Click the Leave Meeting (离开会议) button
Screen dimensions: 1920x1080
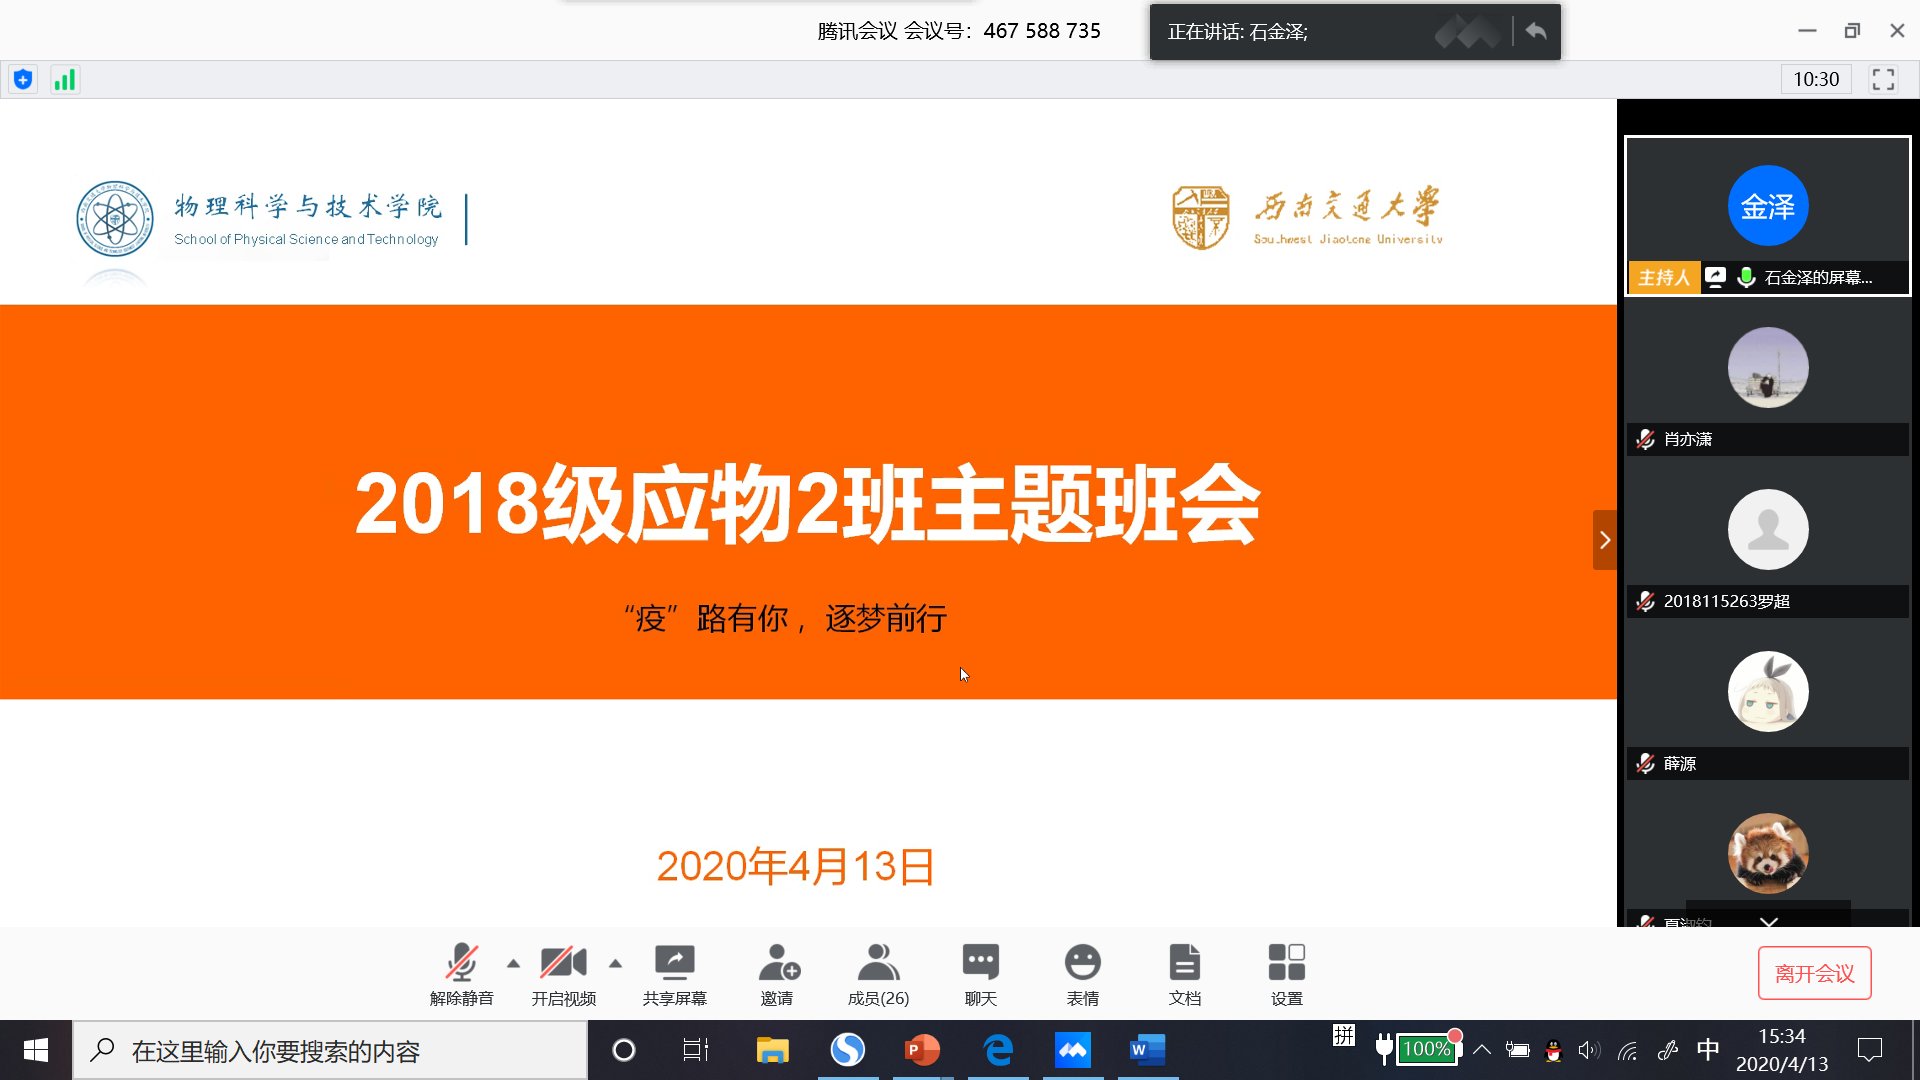(x=1814, y=973)
